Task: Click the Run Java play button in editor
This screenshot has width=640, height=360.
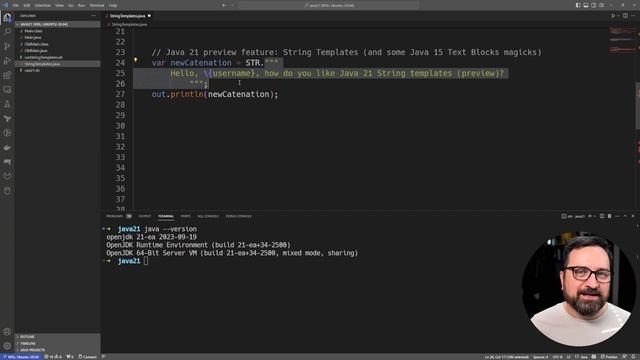Action: (613, 16)
